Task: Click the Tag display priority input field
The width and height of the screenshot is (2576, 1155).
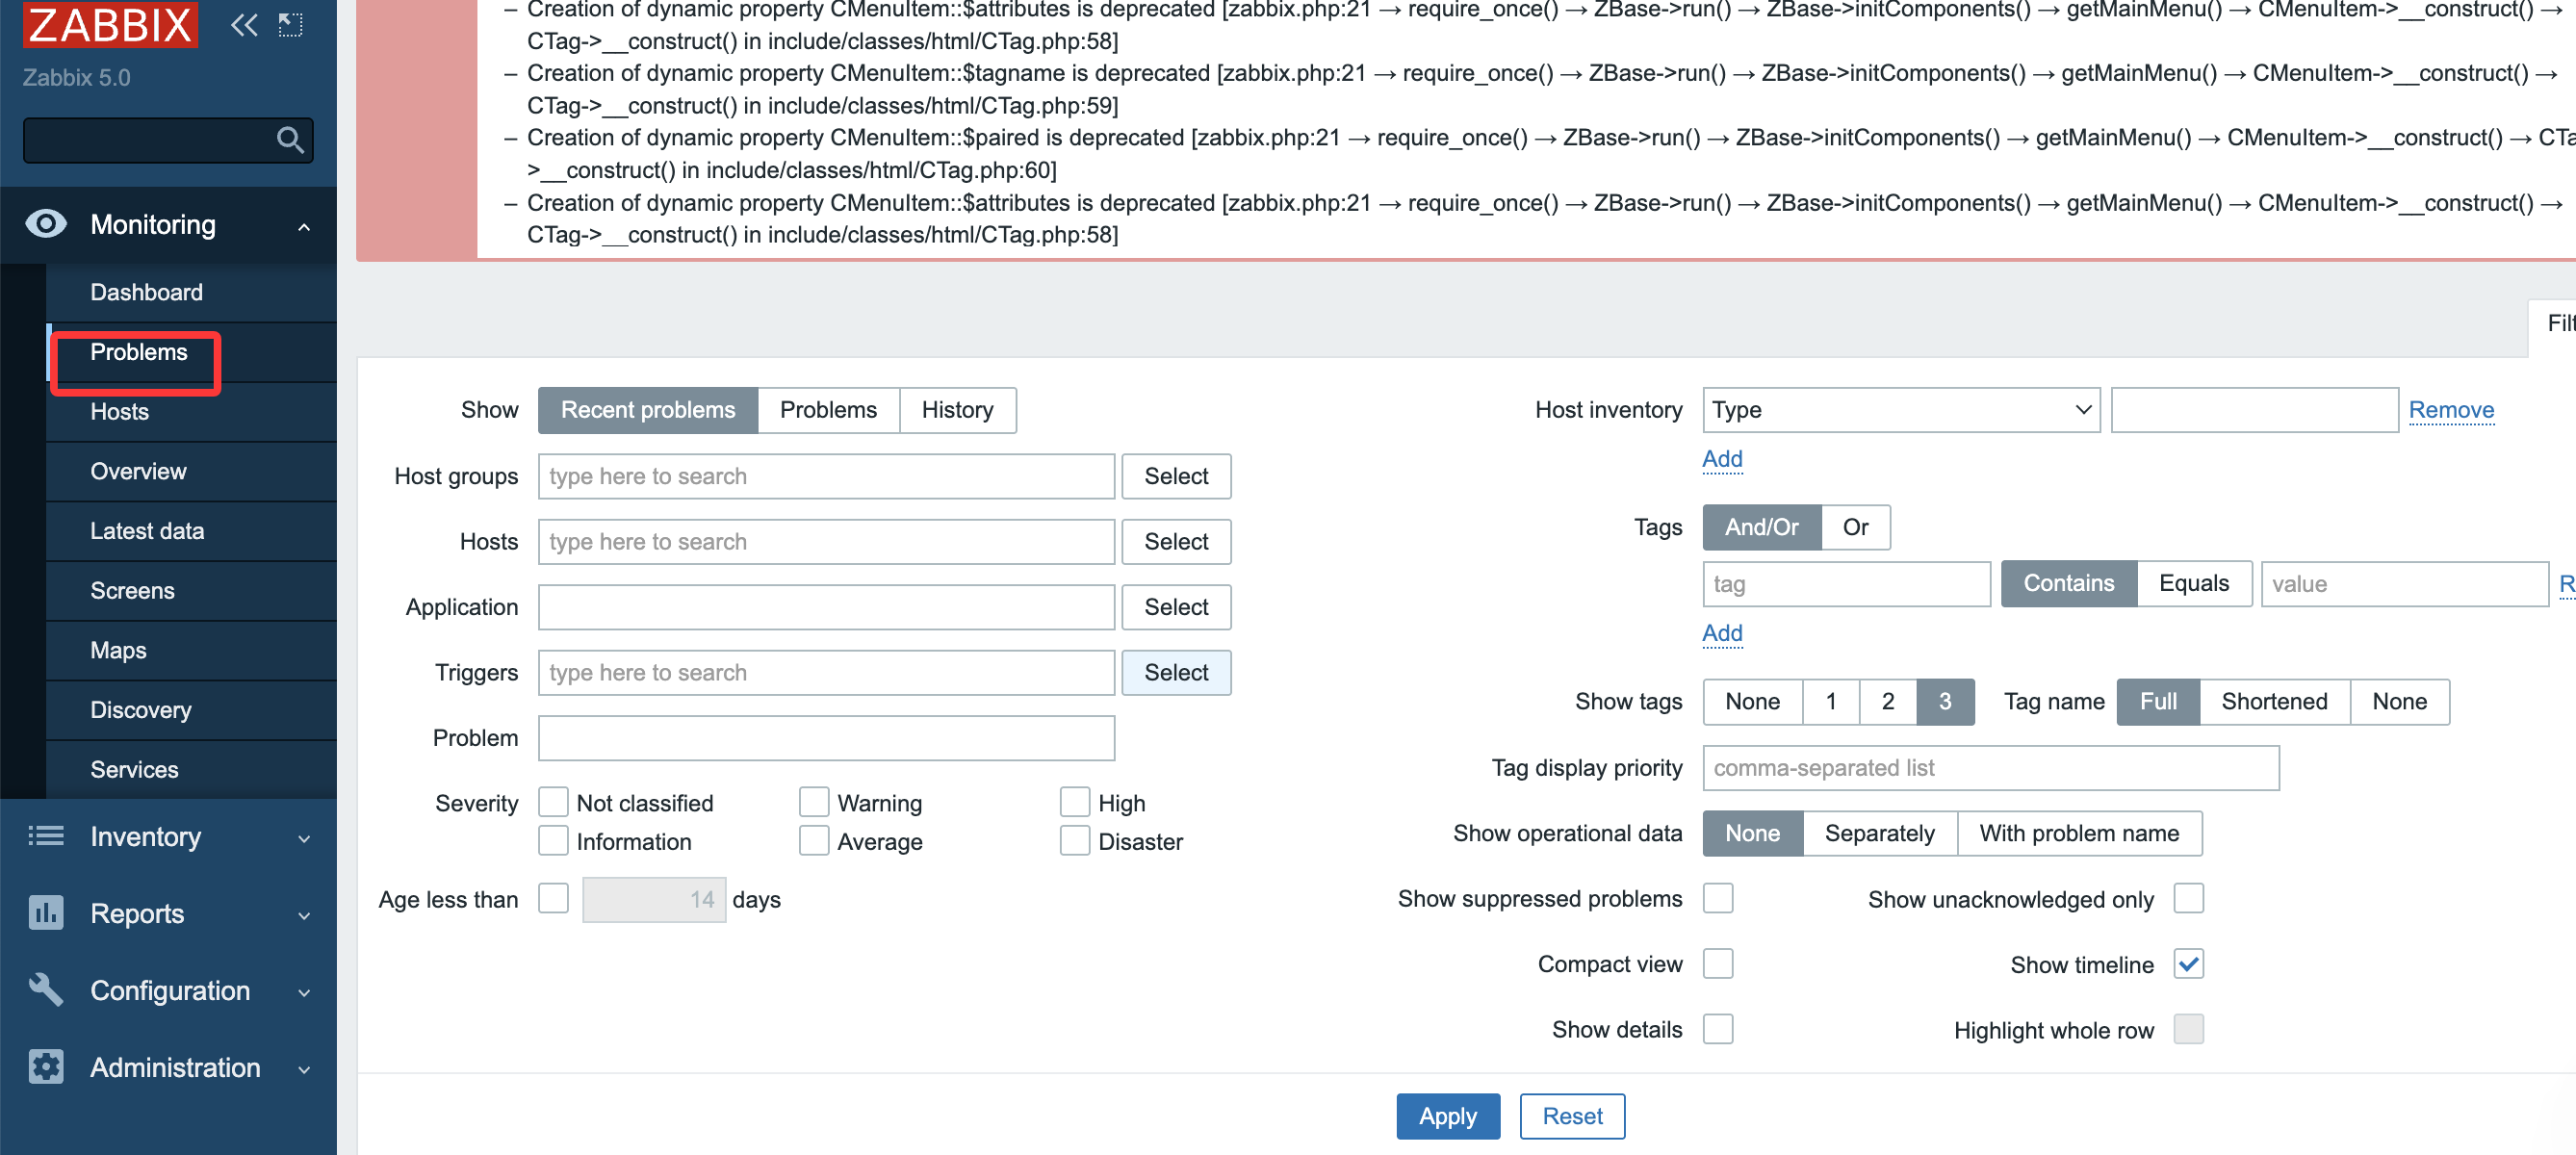Action: click(1990, 768)
